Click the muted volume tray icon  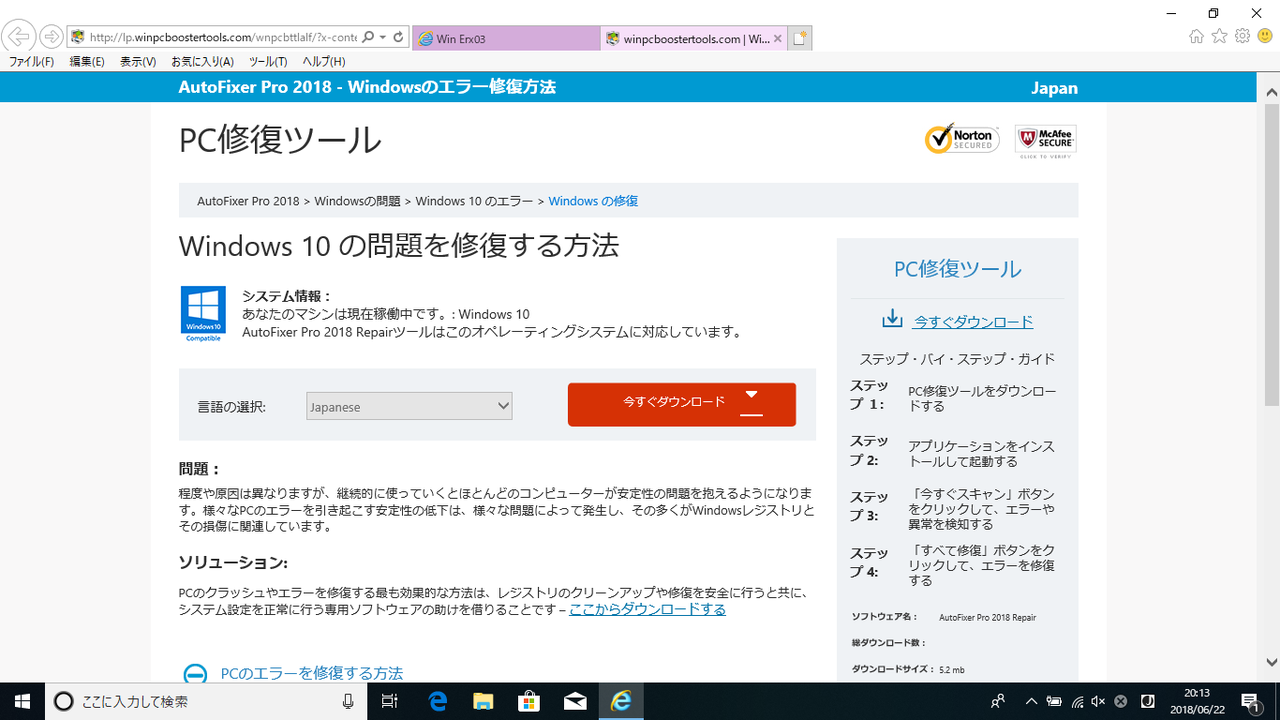[x=1098, y=701]
